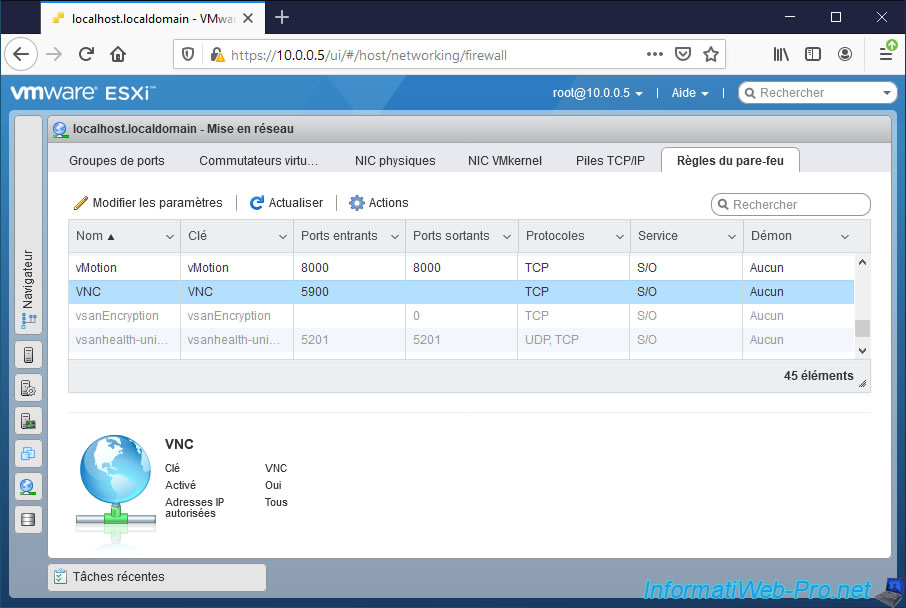Expand the Navigateur panel
This screenshot has height=608, width=906.
28,290
